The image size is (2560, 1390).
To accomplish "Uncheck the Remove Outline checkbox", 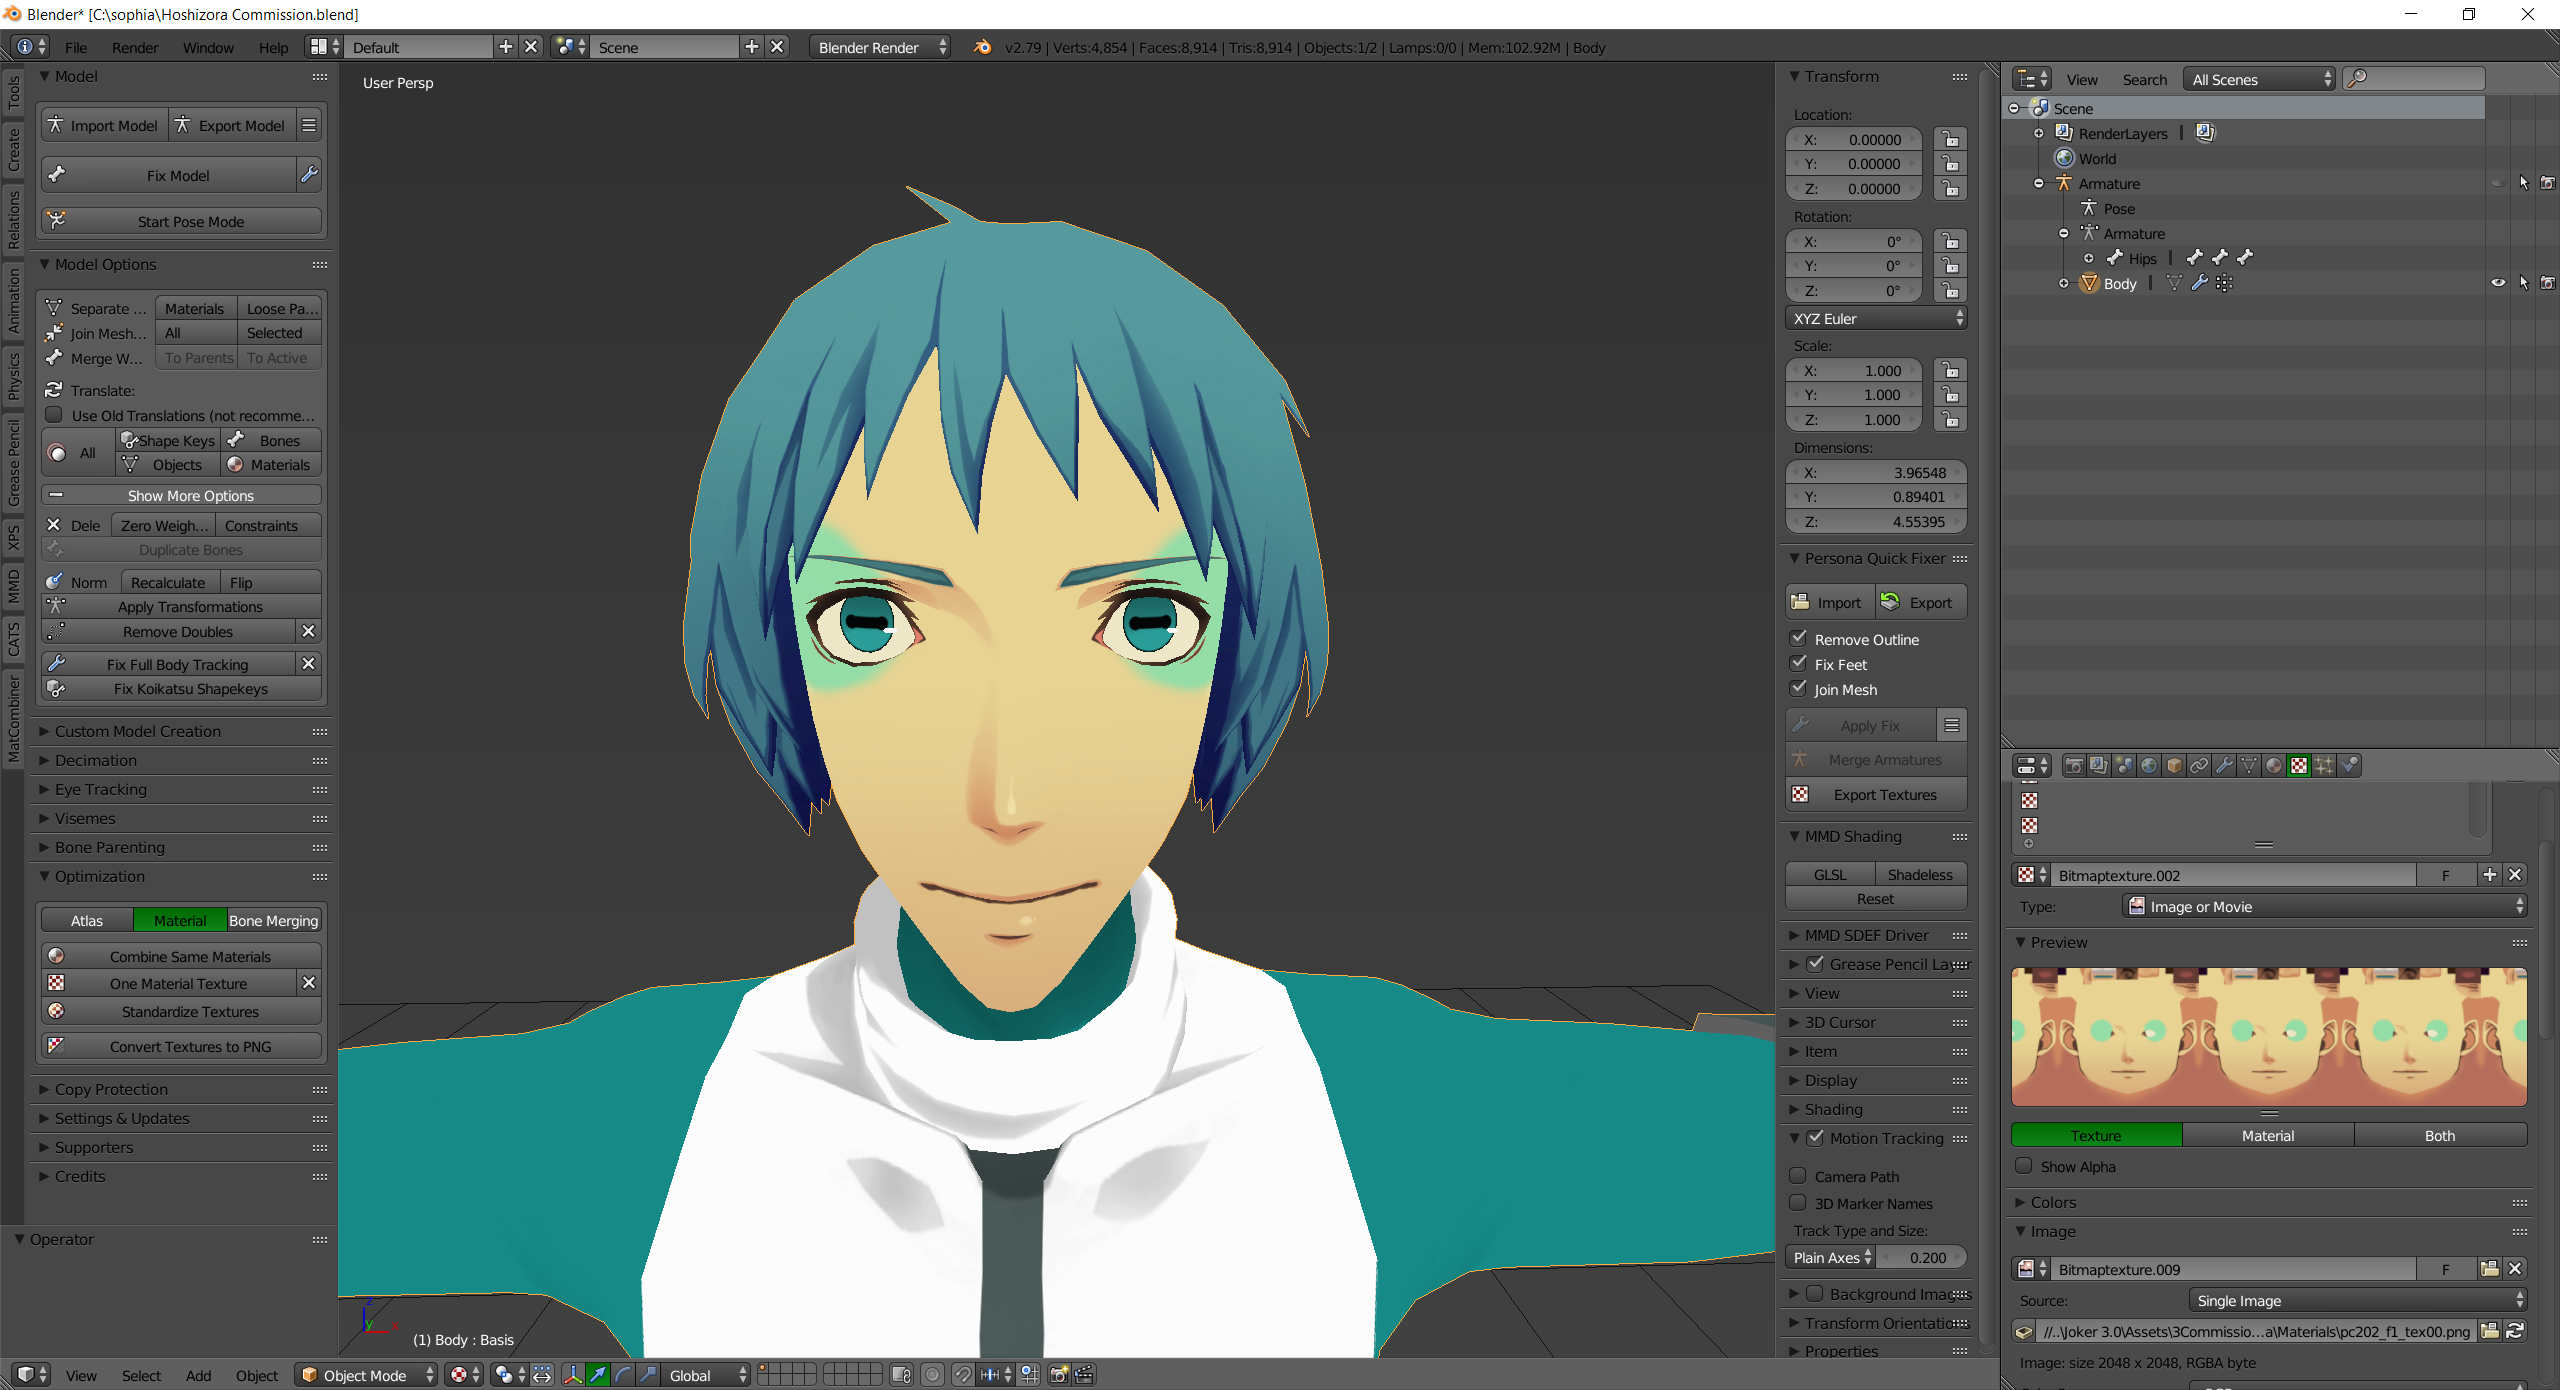I will [x=1798, y=638].
